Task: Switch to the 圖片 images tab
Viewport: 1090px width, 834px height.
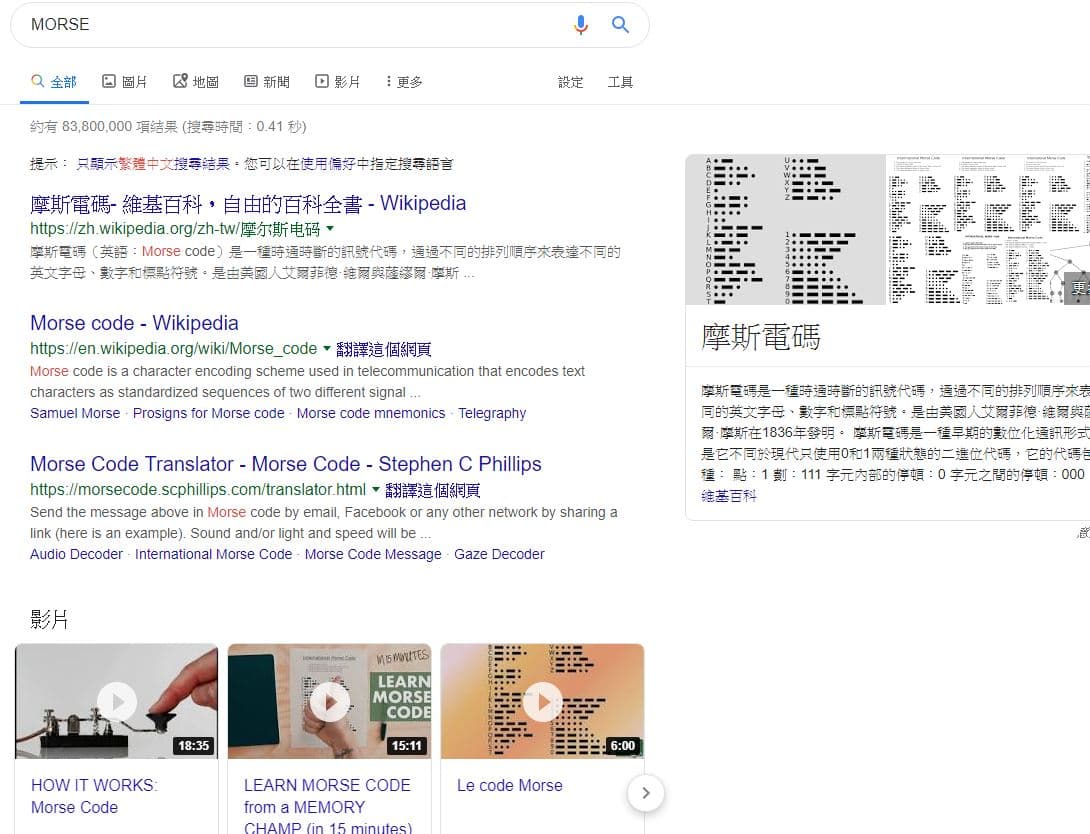Action: 124,82
